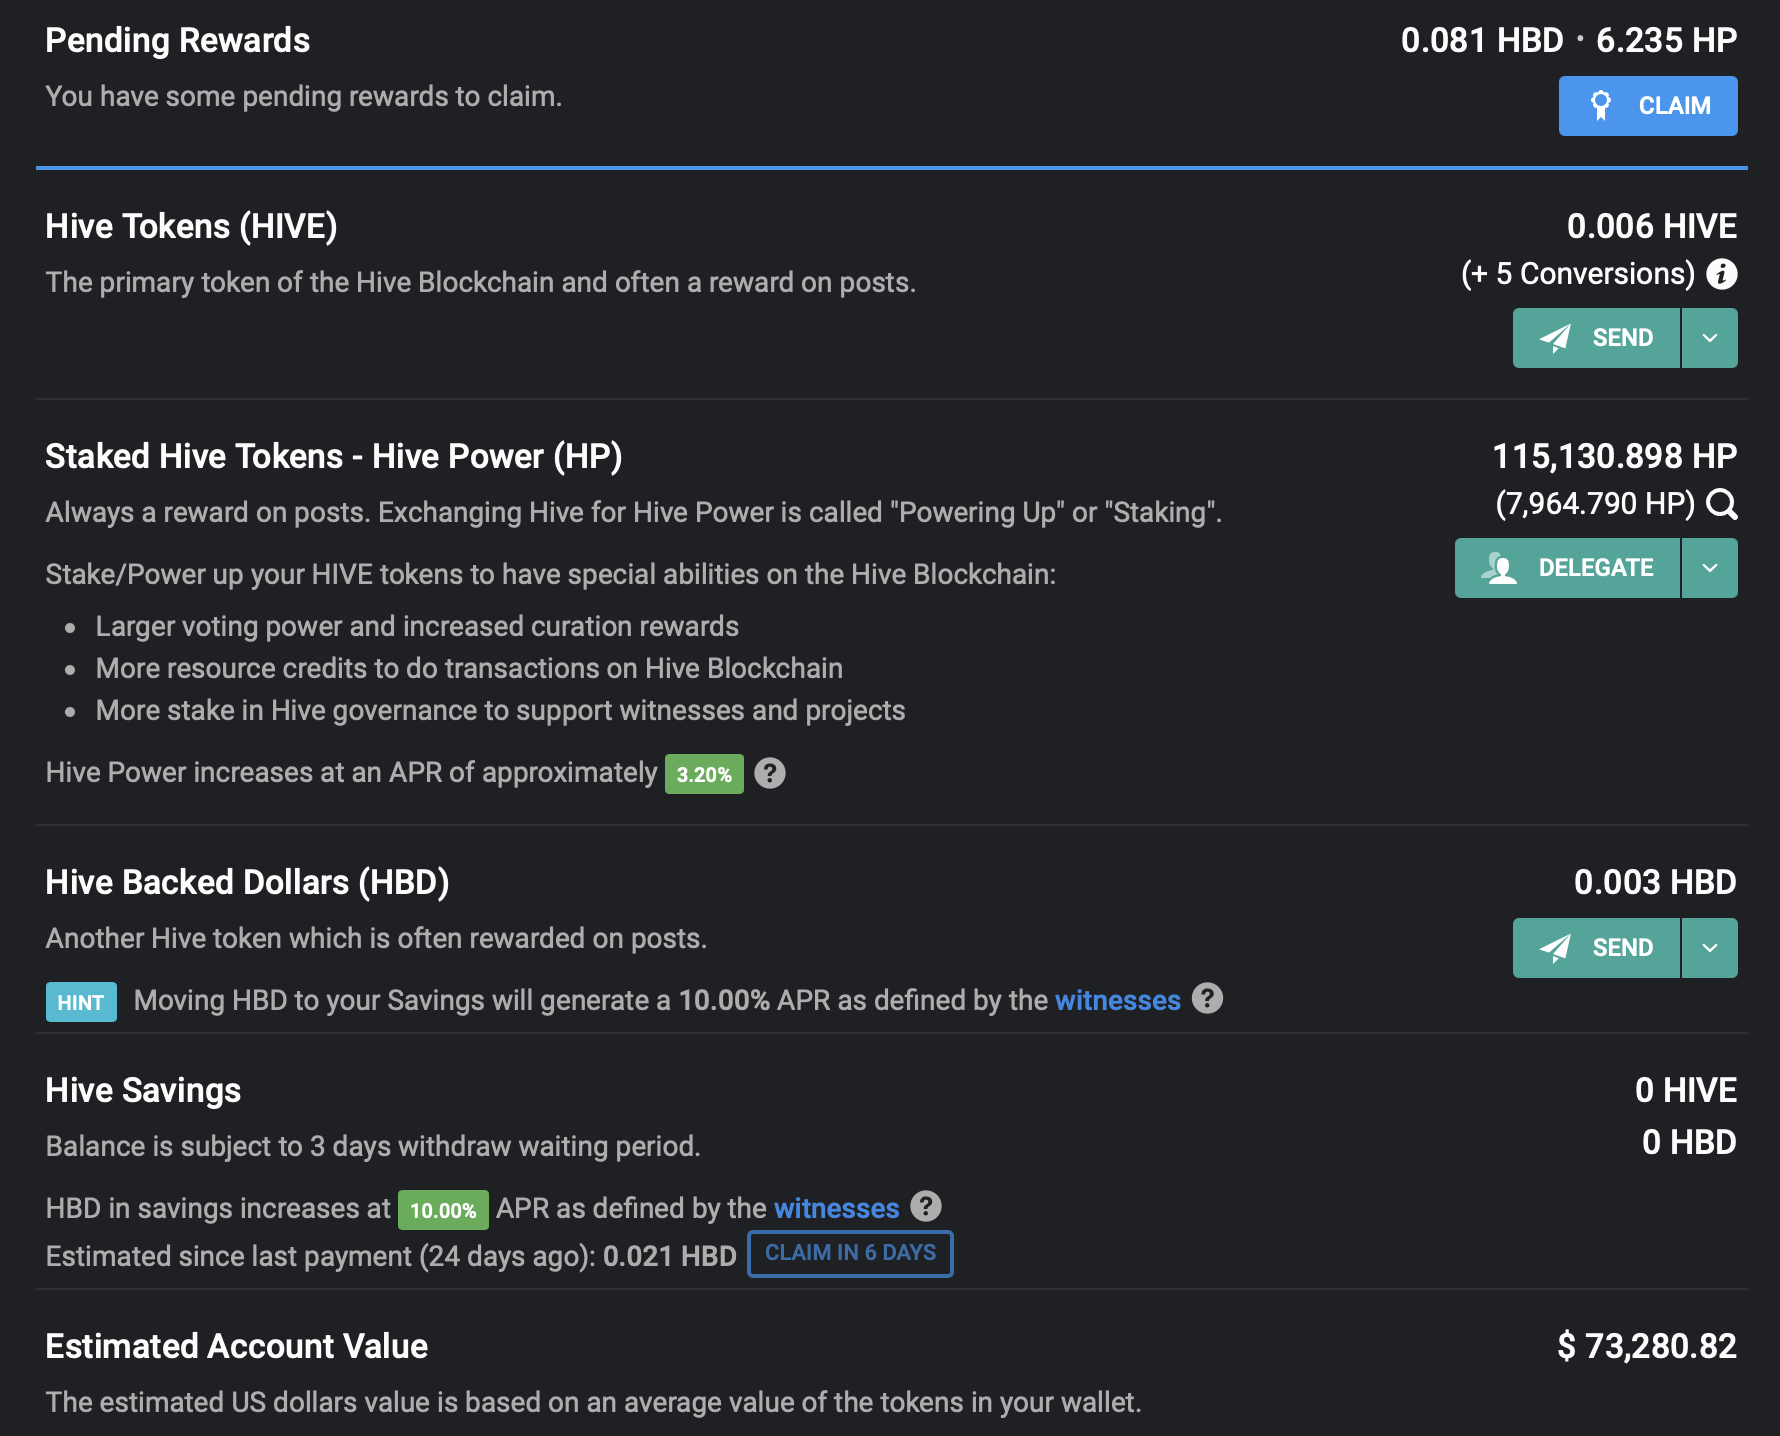Click the Staked Hive Tokens heading

click(x=334, y=456)
